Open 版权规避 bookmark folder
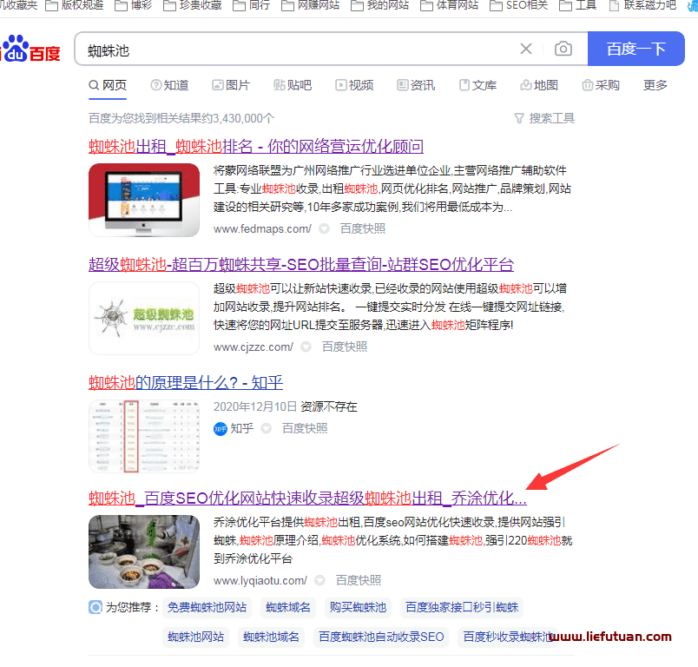The height and width of the screenshot is (667, 698). pos(74,5)
